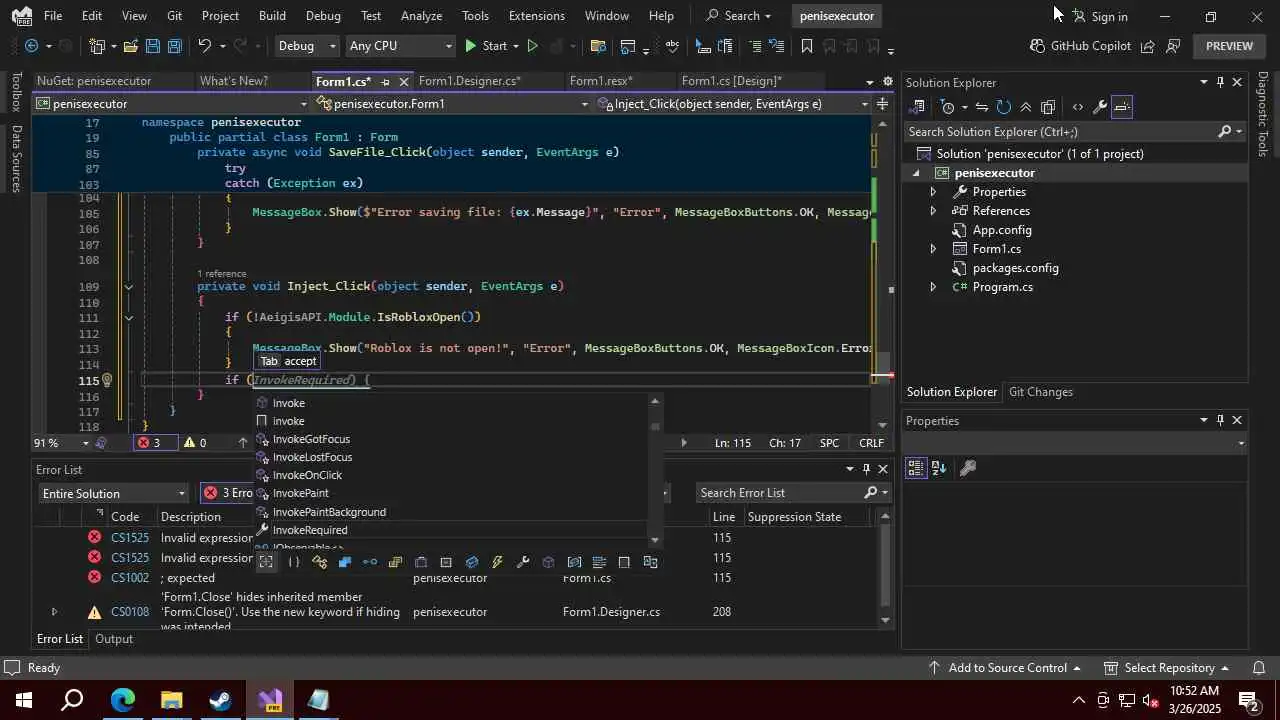Open the Debug configuration dropdown
The height and width of the screenshot is (720, 1280).
coord(307,46)
